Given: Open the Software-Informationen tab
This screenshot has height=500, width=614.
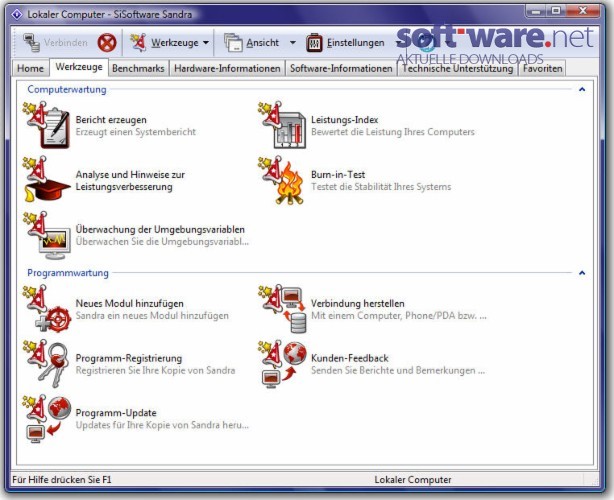Looking at the screenshot, I should [x=341, y=68].
